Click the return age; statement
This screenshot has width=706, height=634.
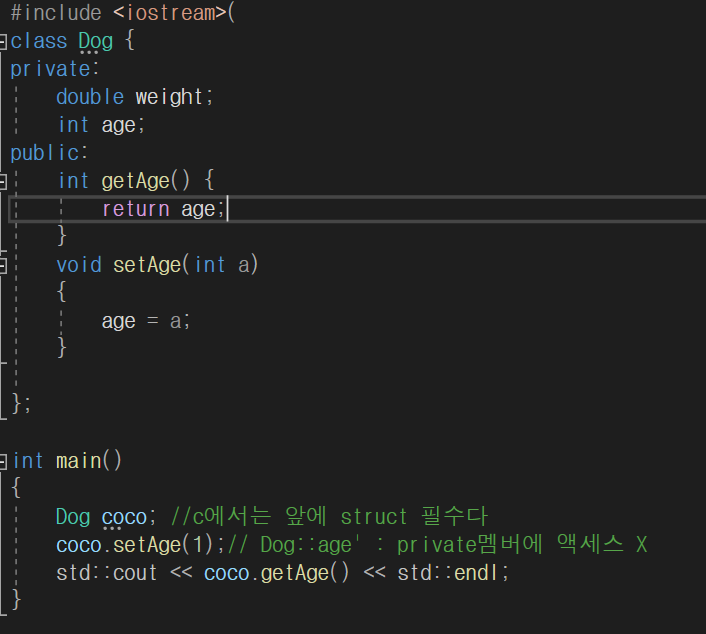(163, 209)
